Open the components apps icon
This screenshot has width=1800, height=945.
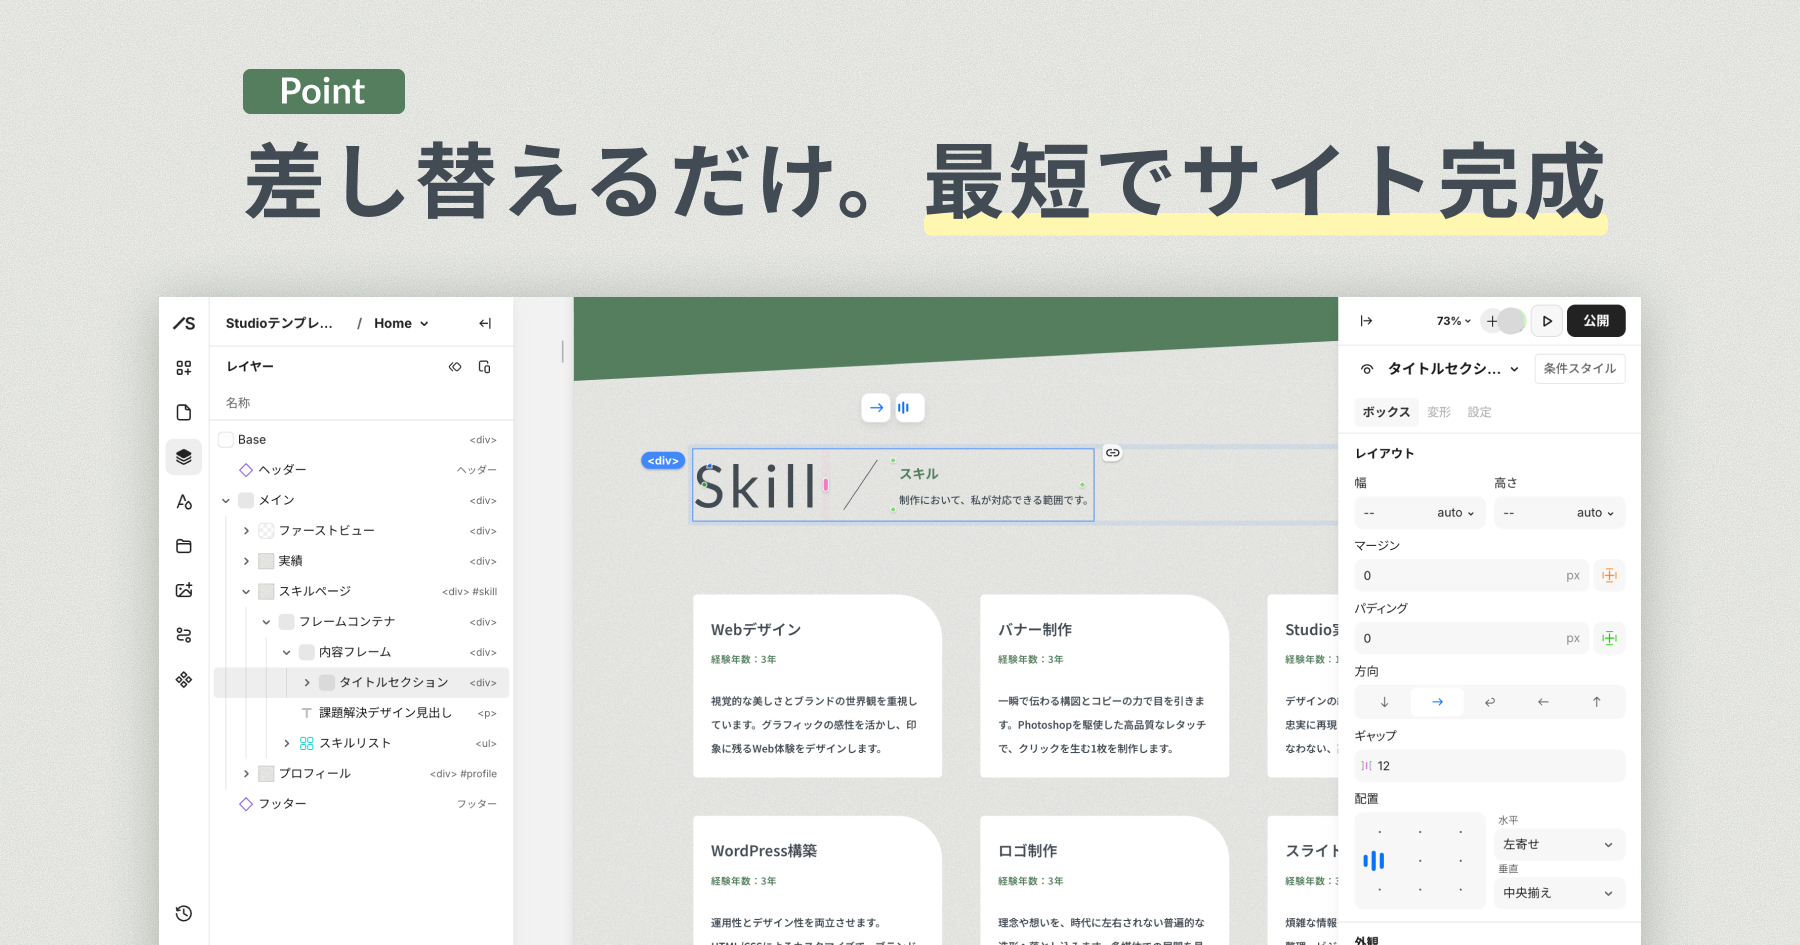pos(184,679)
